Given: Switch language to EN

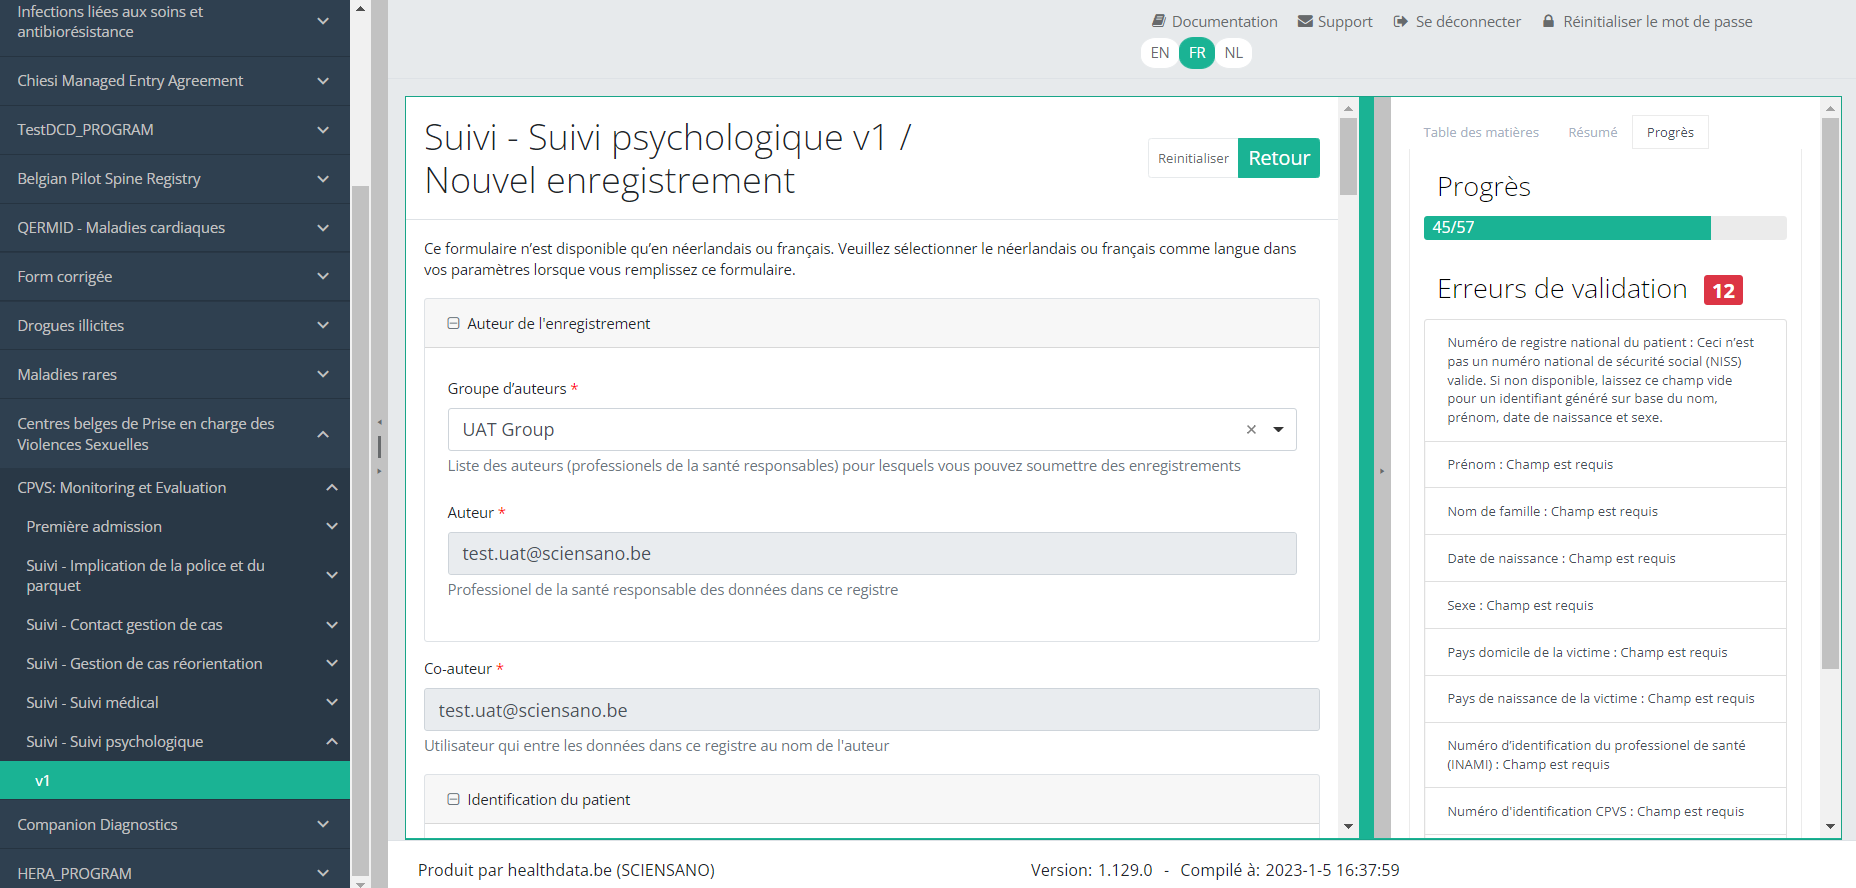Looking at the screenshot, I should (1159, 53).
